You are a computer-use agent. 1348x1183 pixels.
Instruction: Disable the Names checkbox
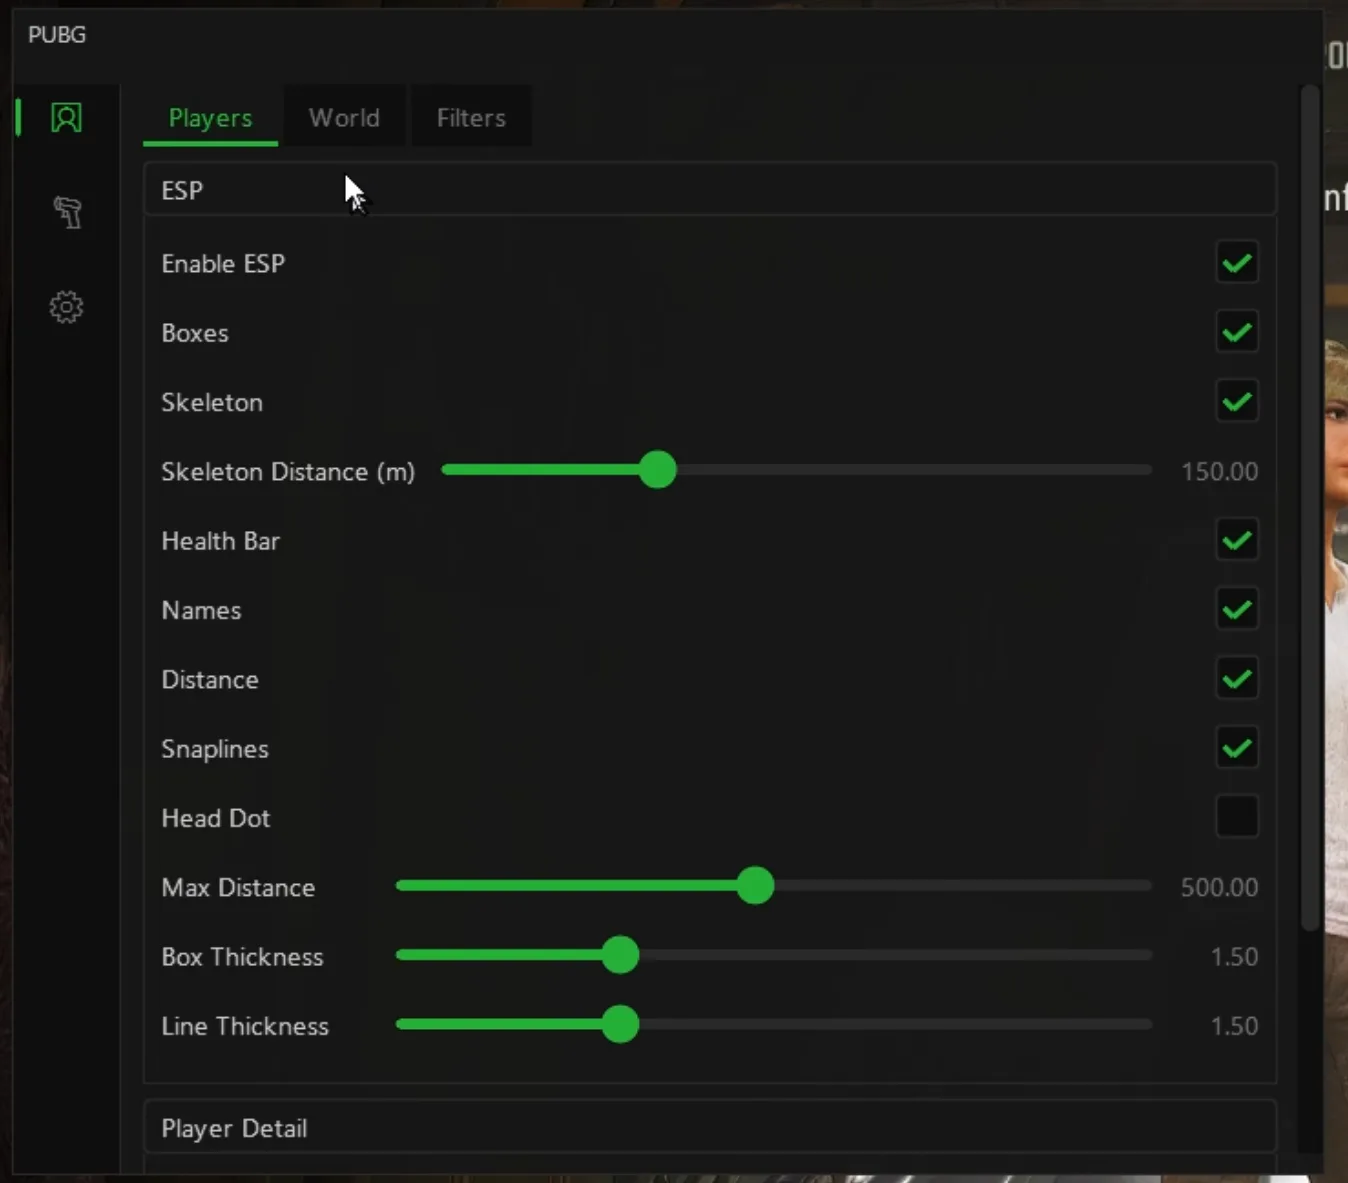[1237, 609]
